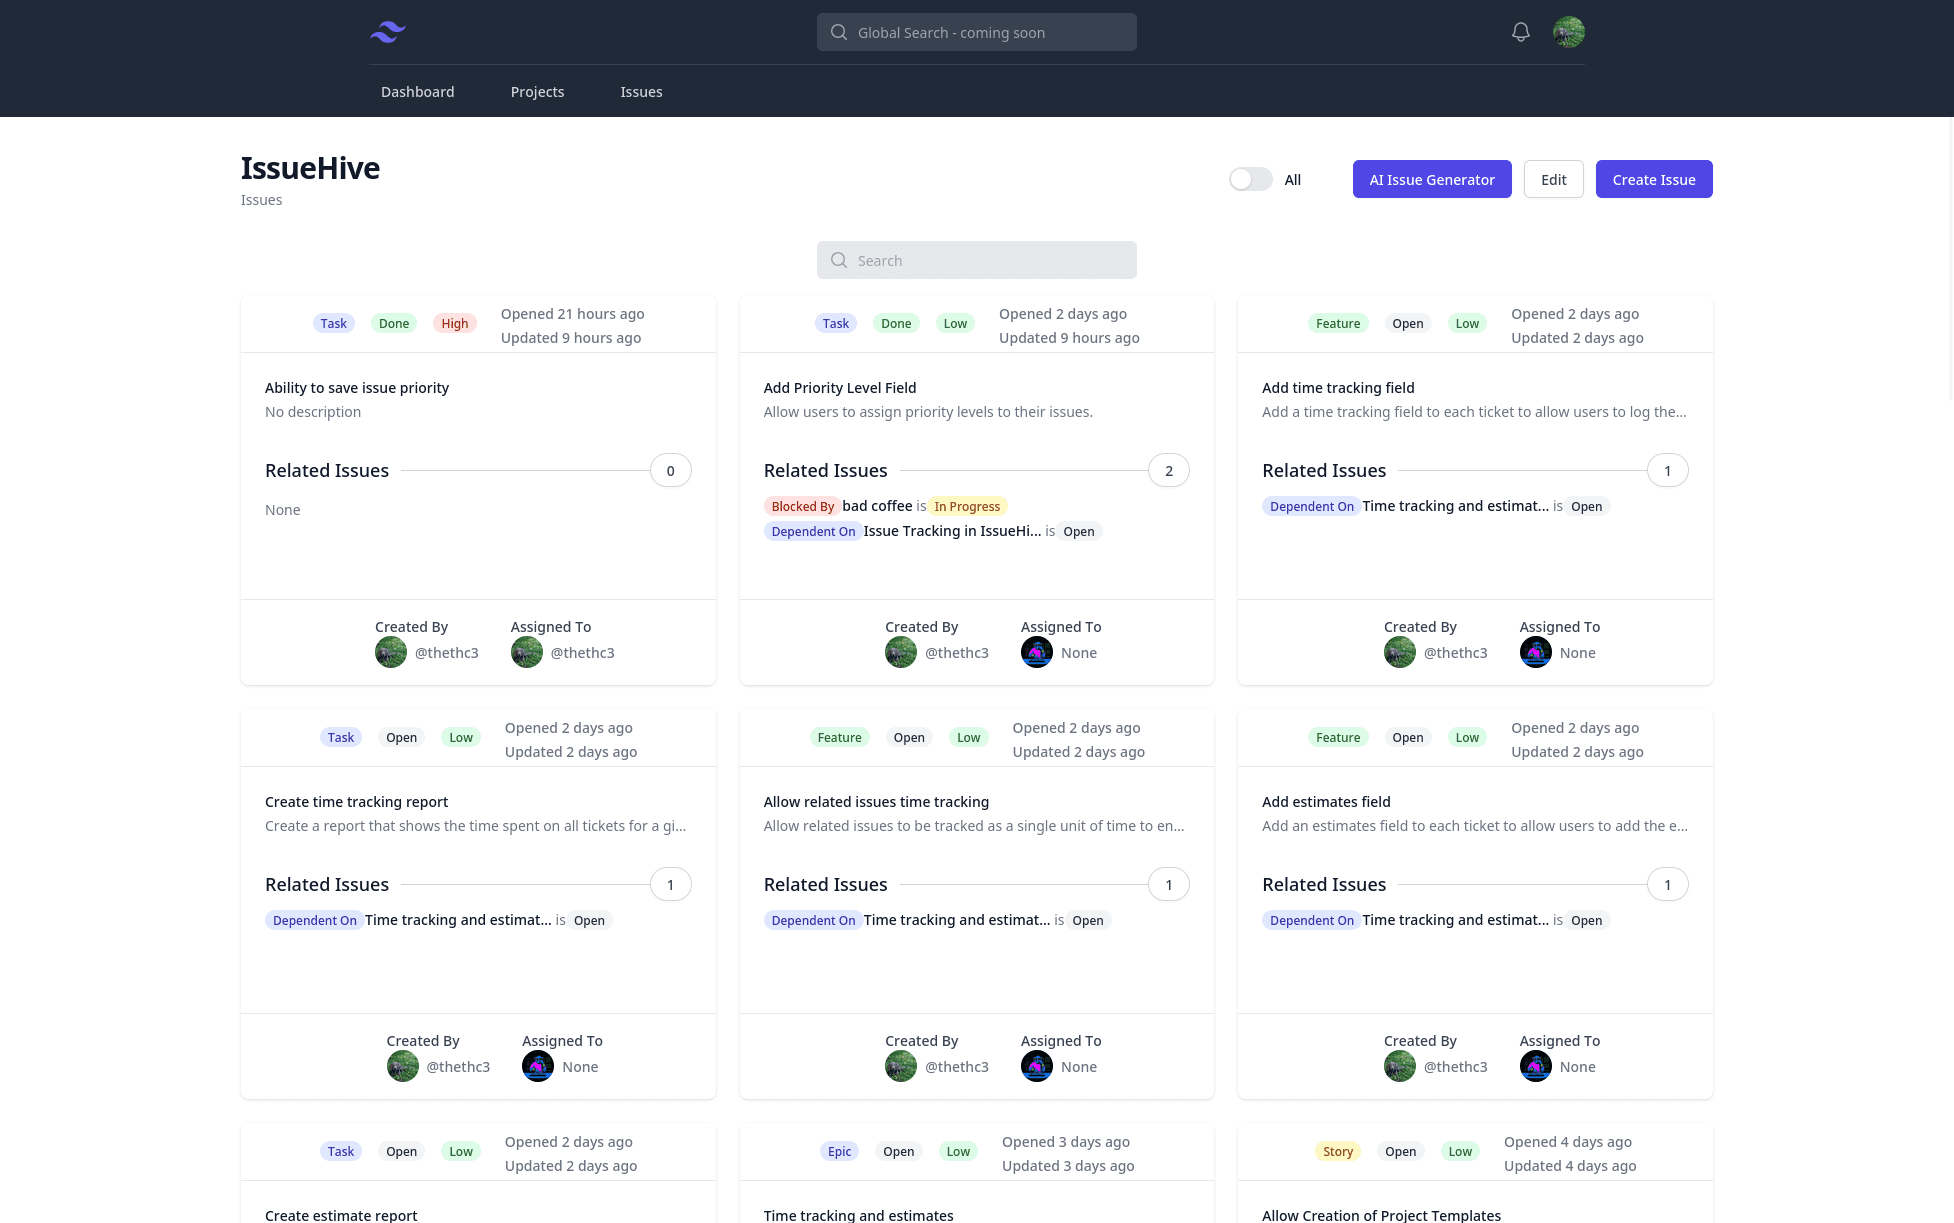Launch the AI Issue Generator
Viewport: 1954px width, 1223px height.
tap(1431, 179)
